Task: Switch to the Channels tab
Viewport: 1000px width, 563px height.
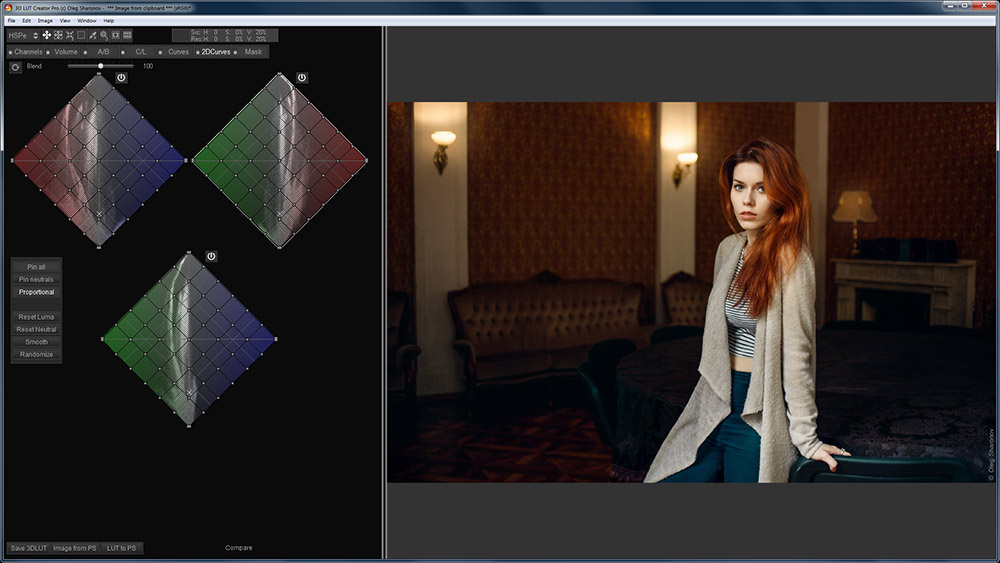Action: (28, 52)
